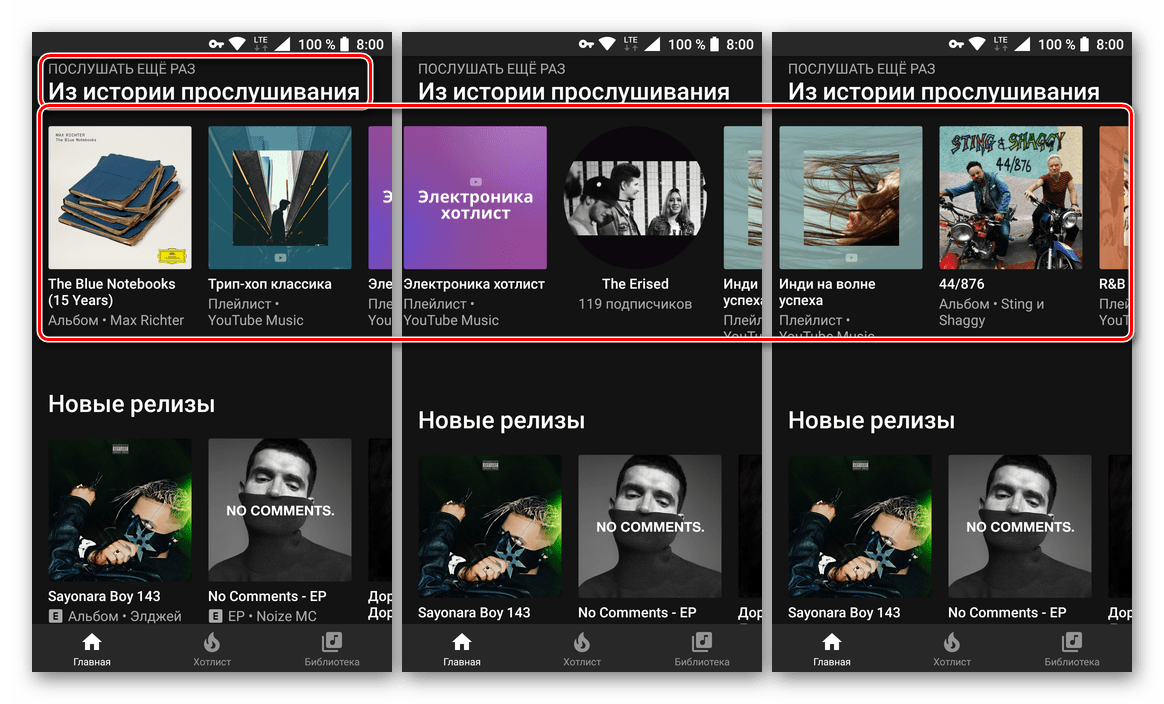The width and height of the screenshot is (1164, 704).
Task: Tap VPN key icon in left phone status bar
Action: [x=216, y=45]
